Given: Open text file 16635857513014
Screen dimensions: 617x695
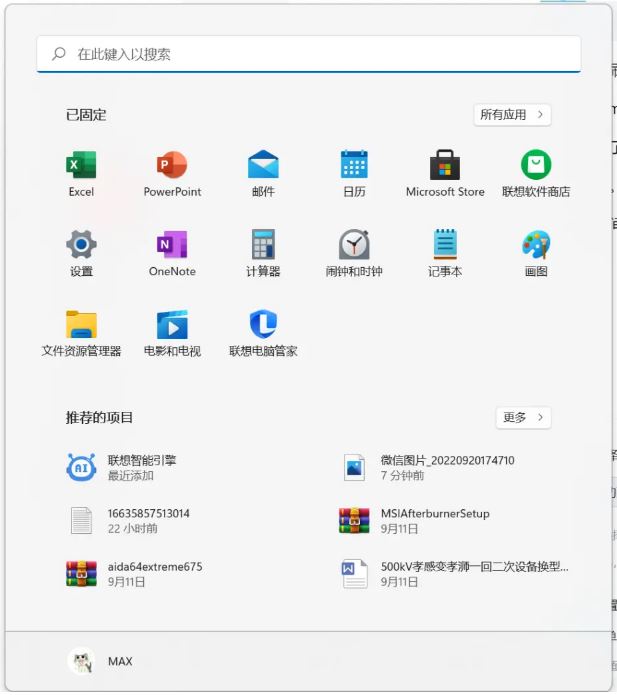Looking at the screenshot, I should [129, 520].
